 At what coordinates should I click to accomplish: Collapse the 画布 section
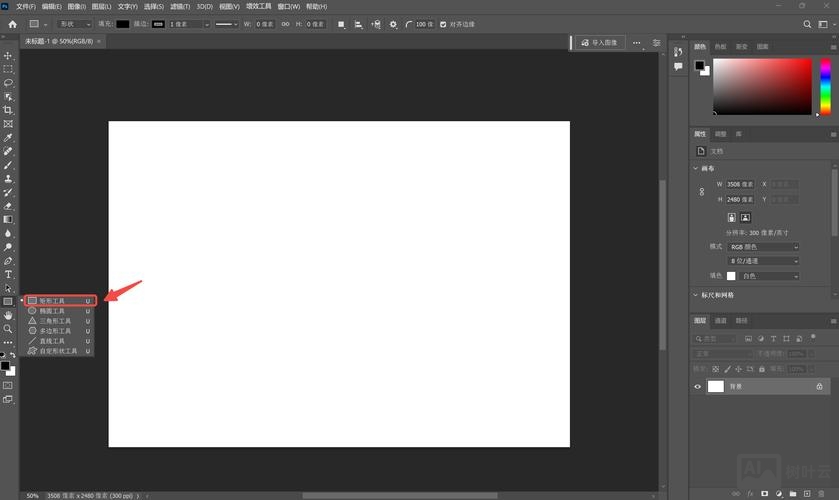click(x=696, y=168)
